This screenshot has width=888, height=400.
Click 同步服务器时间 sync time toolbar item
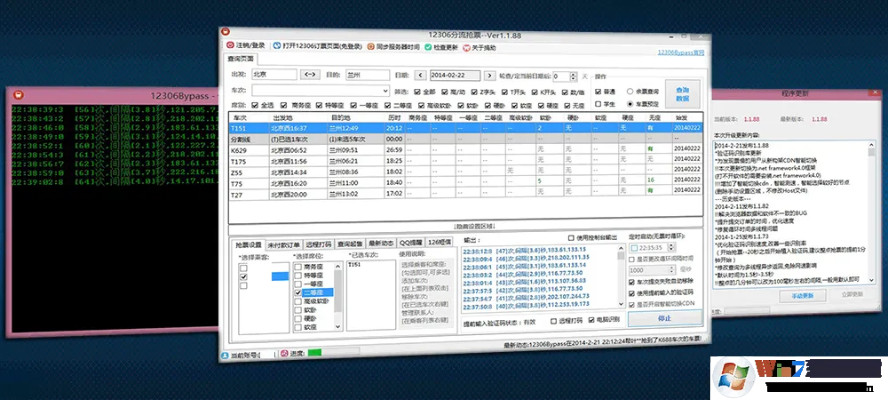394,47
